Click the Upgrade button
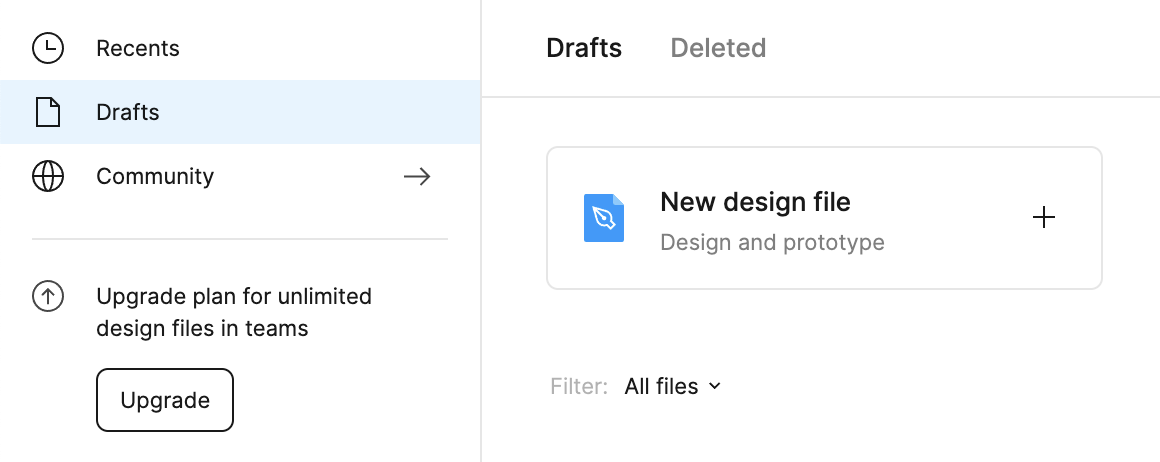 [x=165, y=400]
